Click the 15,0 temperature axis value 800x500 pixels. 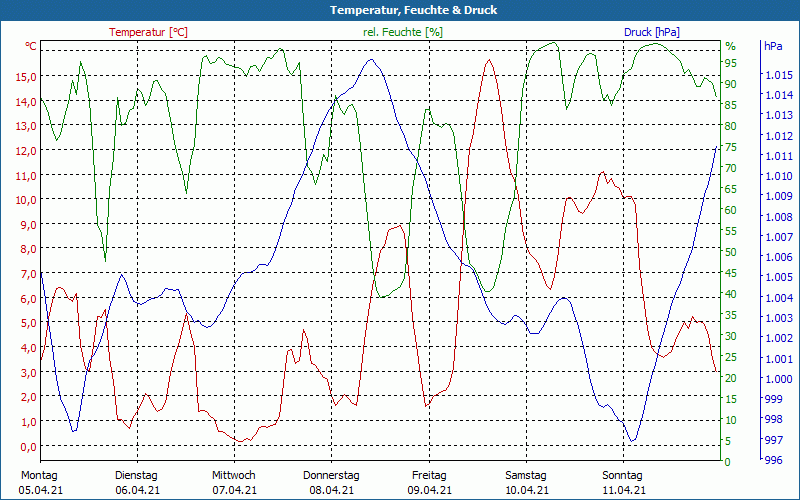pos(27,76)
